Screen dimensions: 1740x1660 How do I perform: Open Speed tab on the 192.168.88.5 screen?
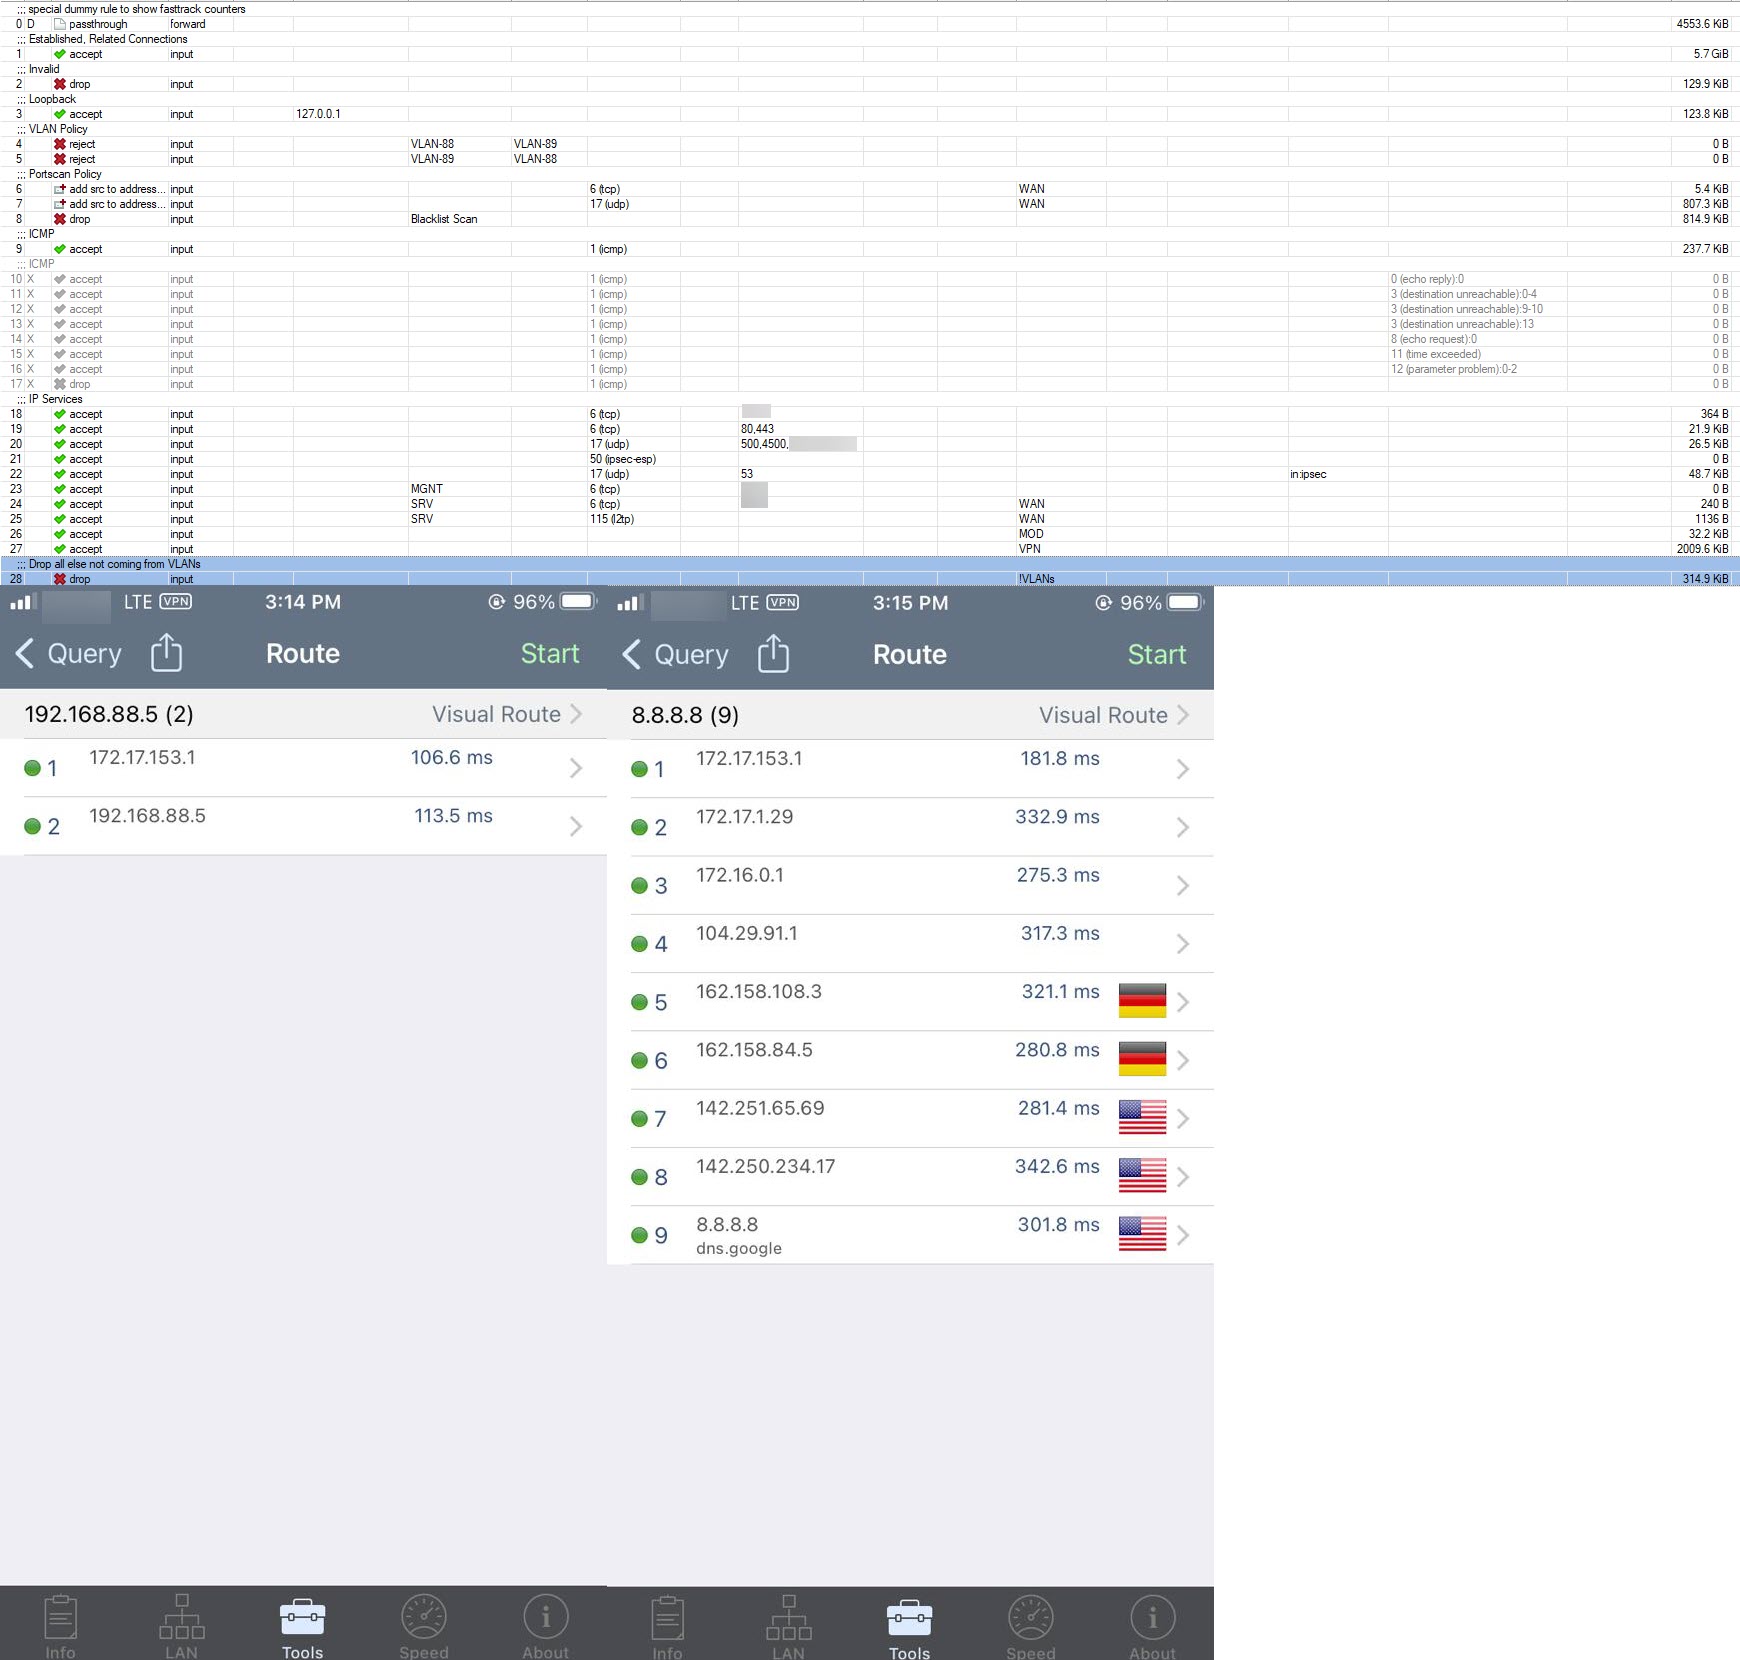point(424,1627)
